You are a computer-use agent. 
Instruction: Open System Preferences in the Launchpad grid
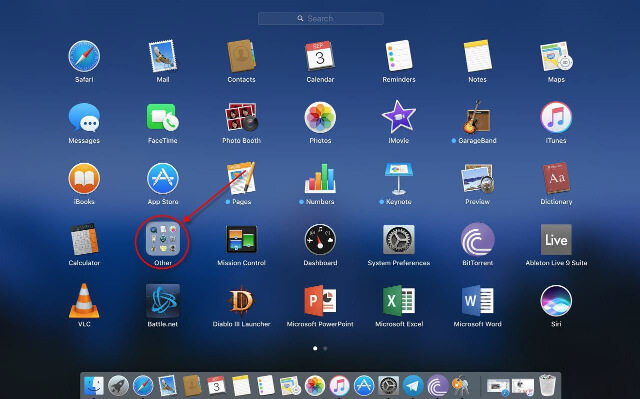(x=399, y=239)
